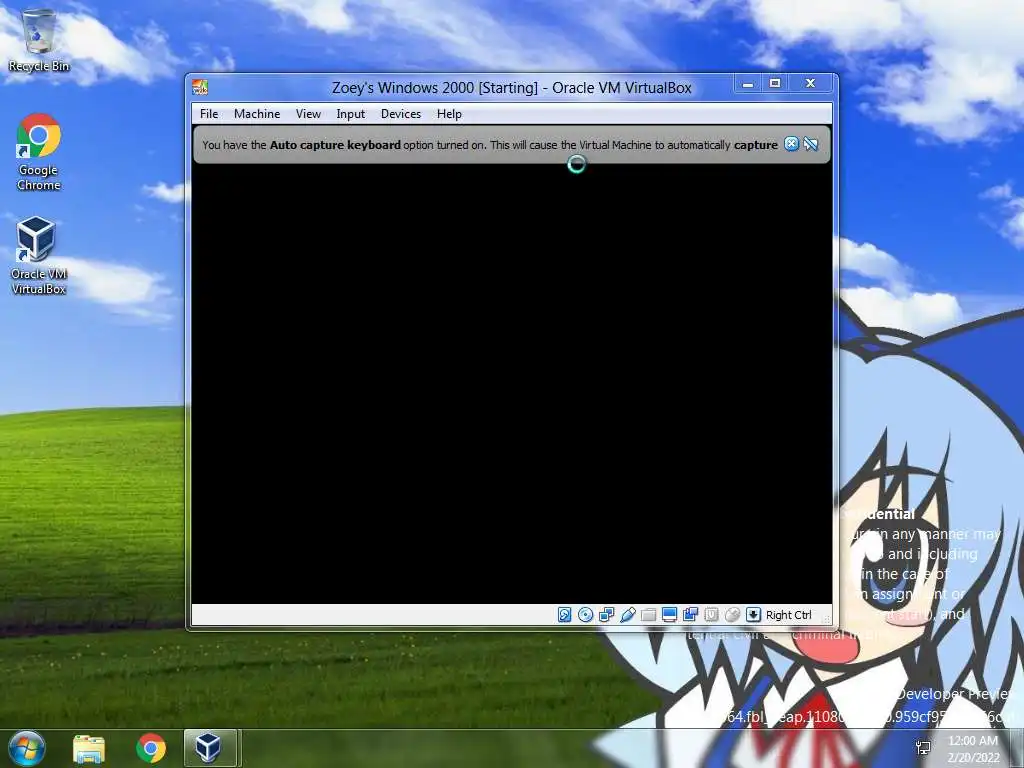Select the Oracle VM VirtualBox desktop shortcut
The width and height of the screenshot is (1024, 768).
[39, 255]
